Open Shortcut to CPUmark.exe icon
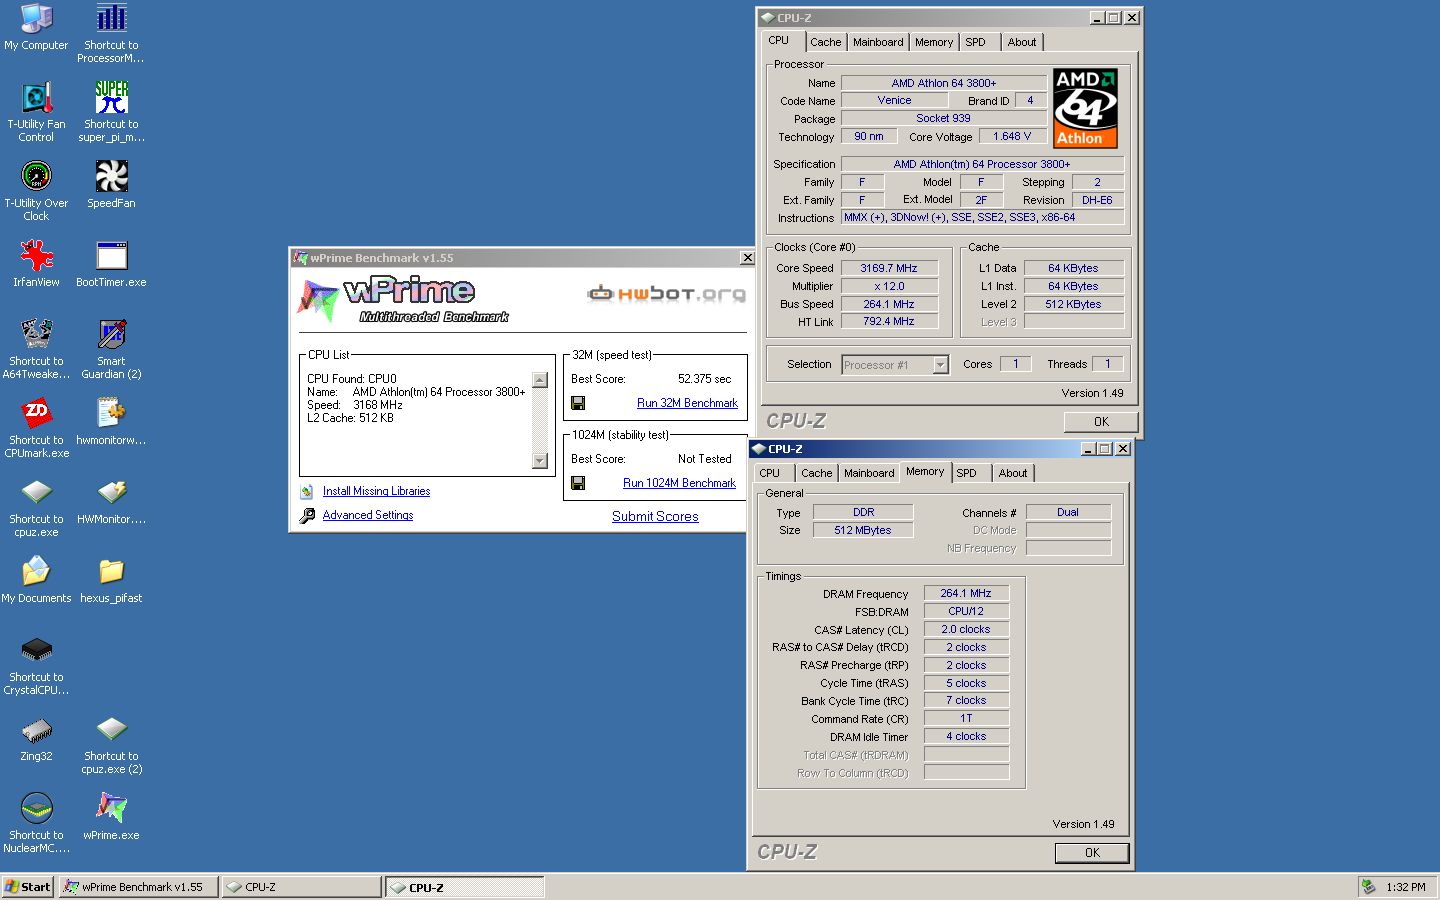Screen dimensions: 1440x900 (x=36, y=413)
